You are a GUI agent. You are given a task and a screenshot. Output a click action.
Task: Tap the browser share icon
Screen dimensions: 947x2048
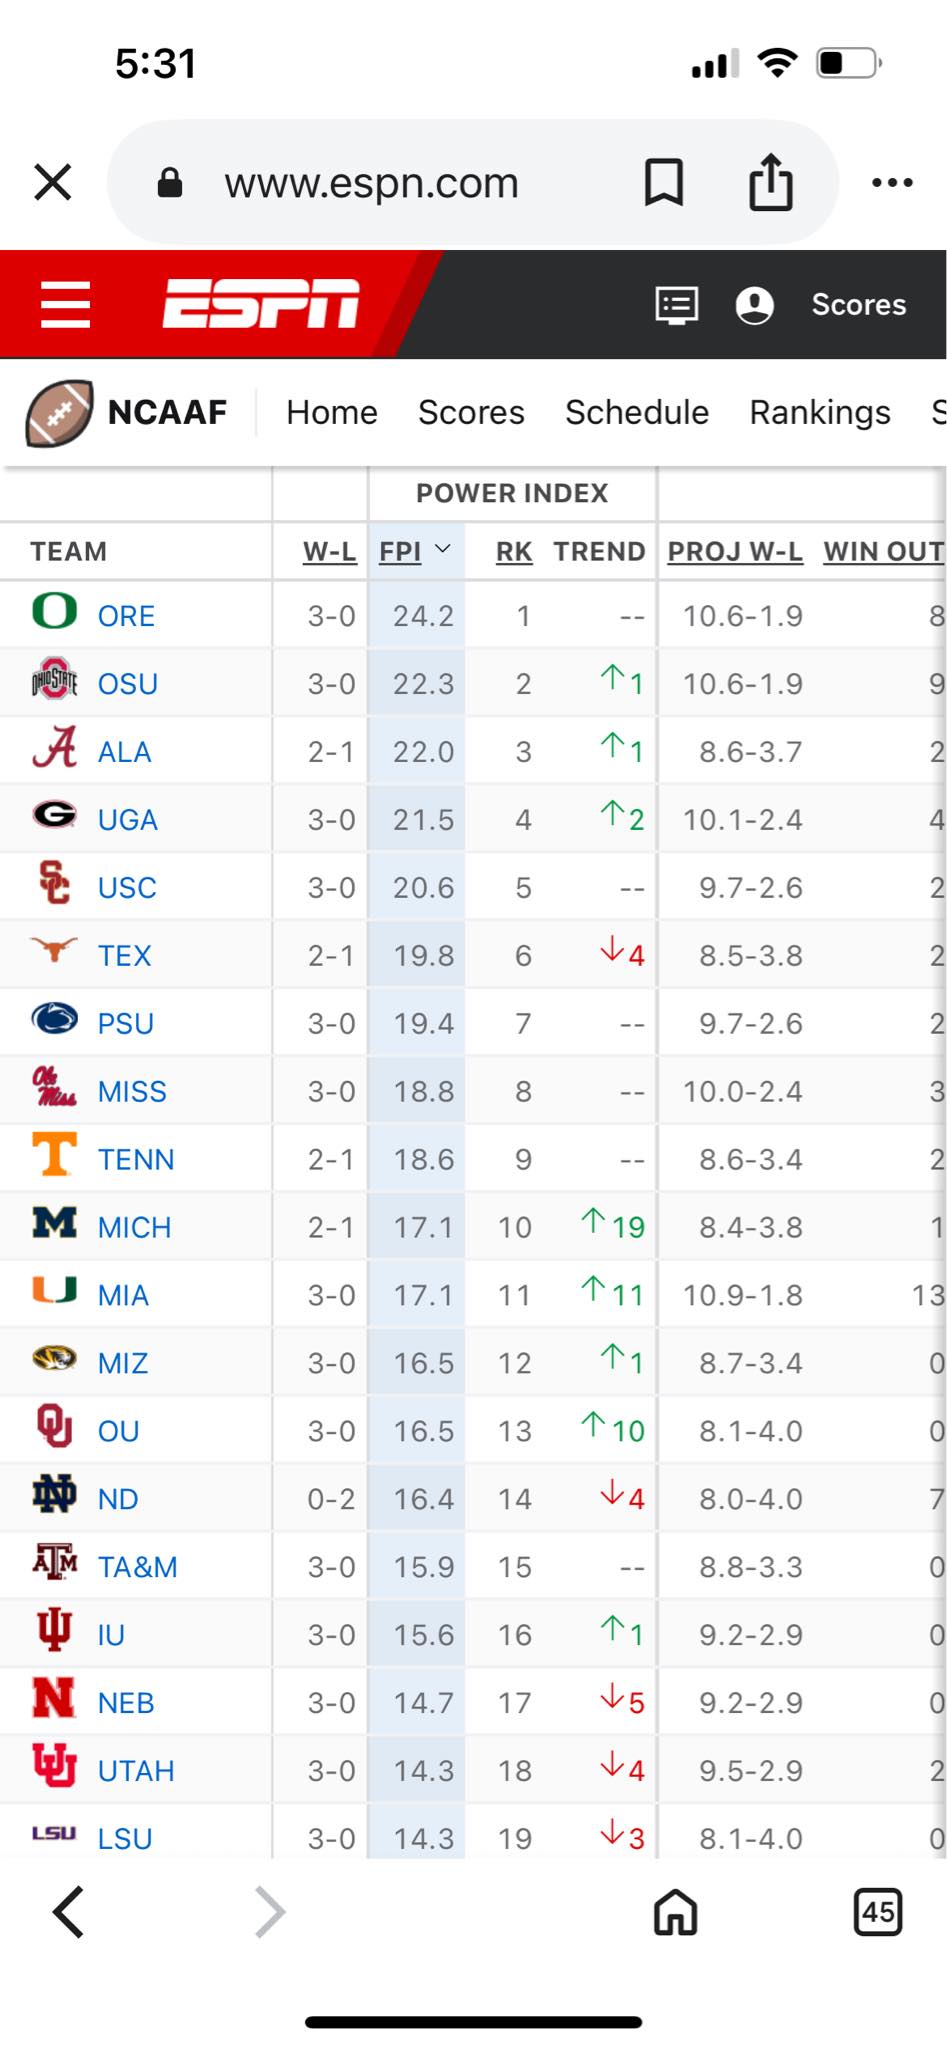pos(770,183)
